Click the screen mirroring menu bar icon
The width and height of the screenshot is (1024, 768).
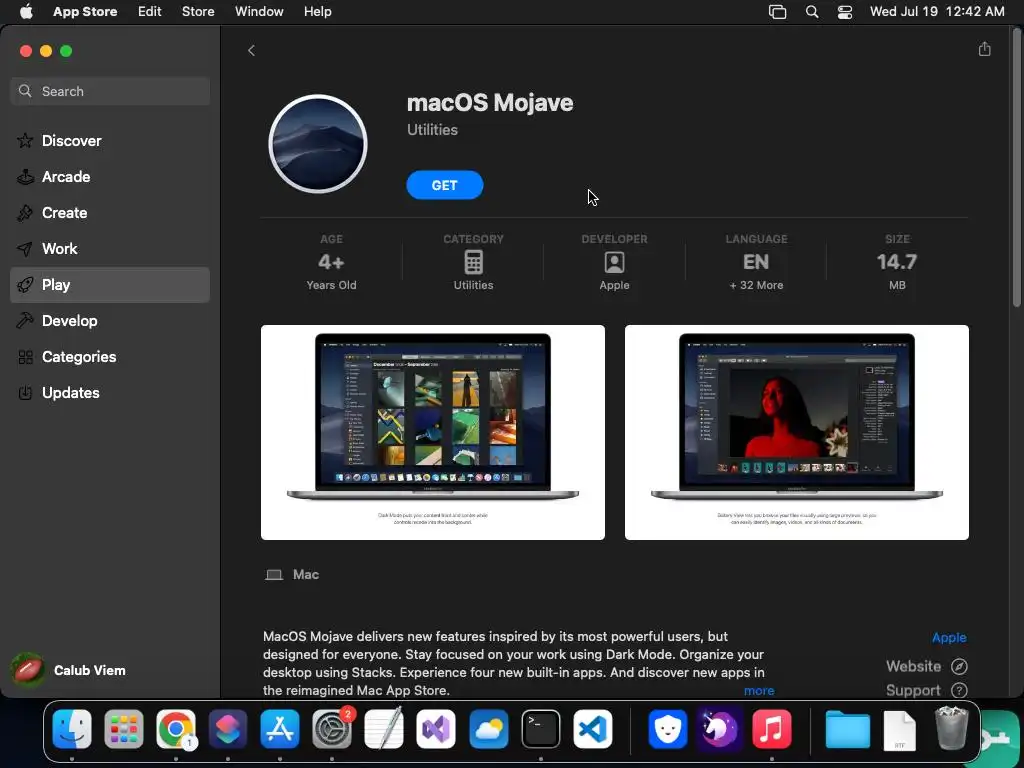[777, 12]
